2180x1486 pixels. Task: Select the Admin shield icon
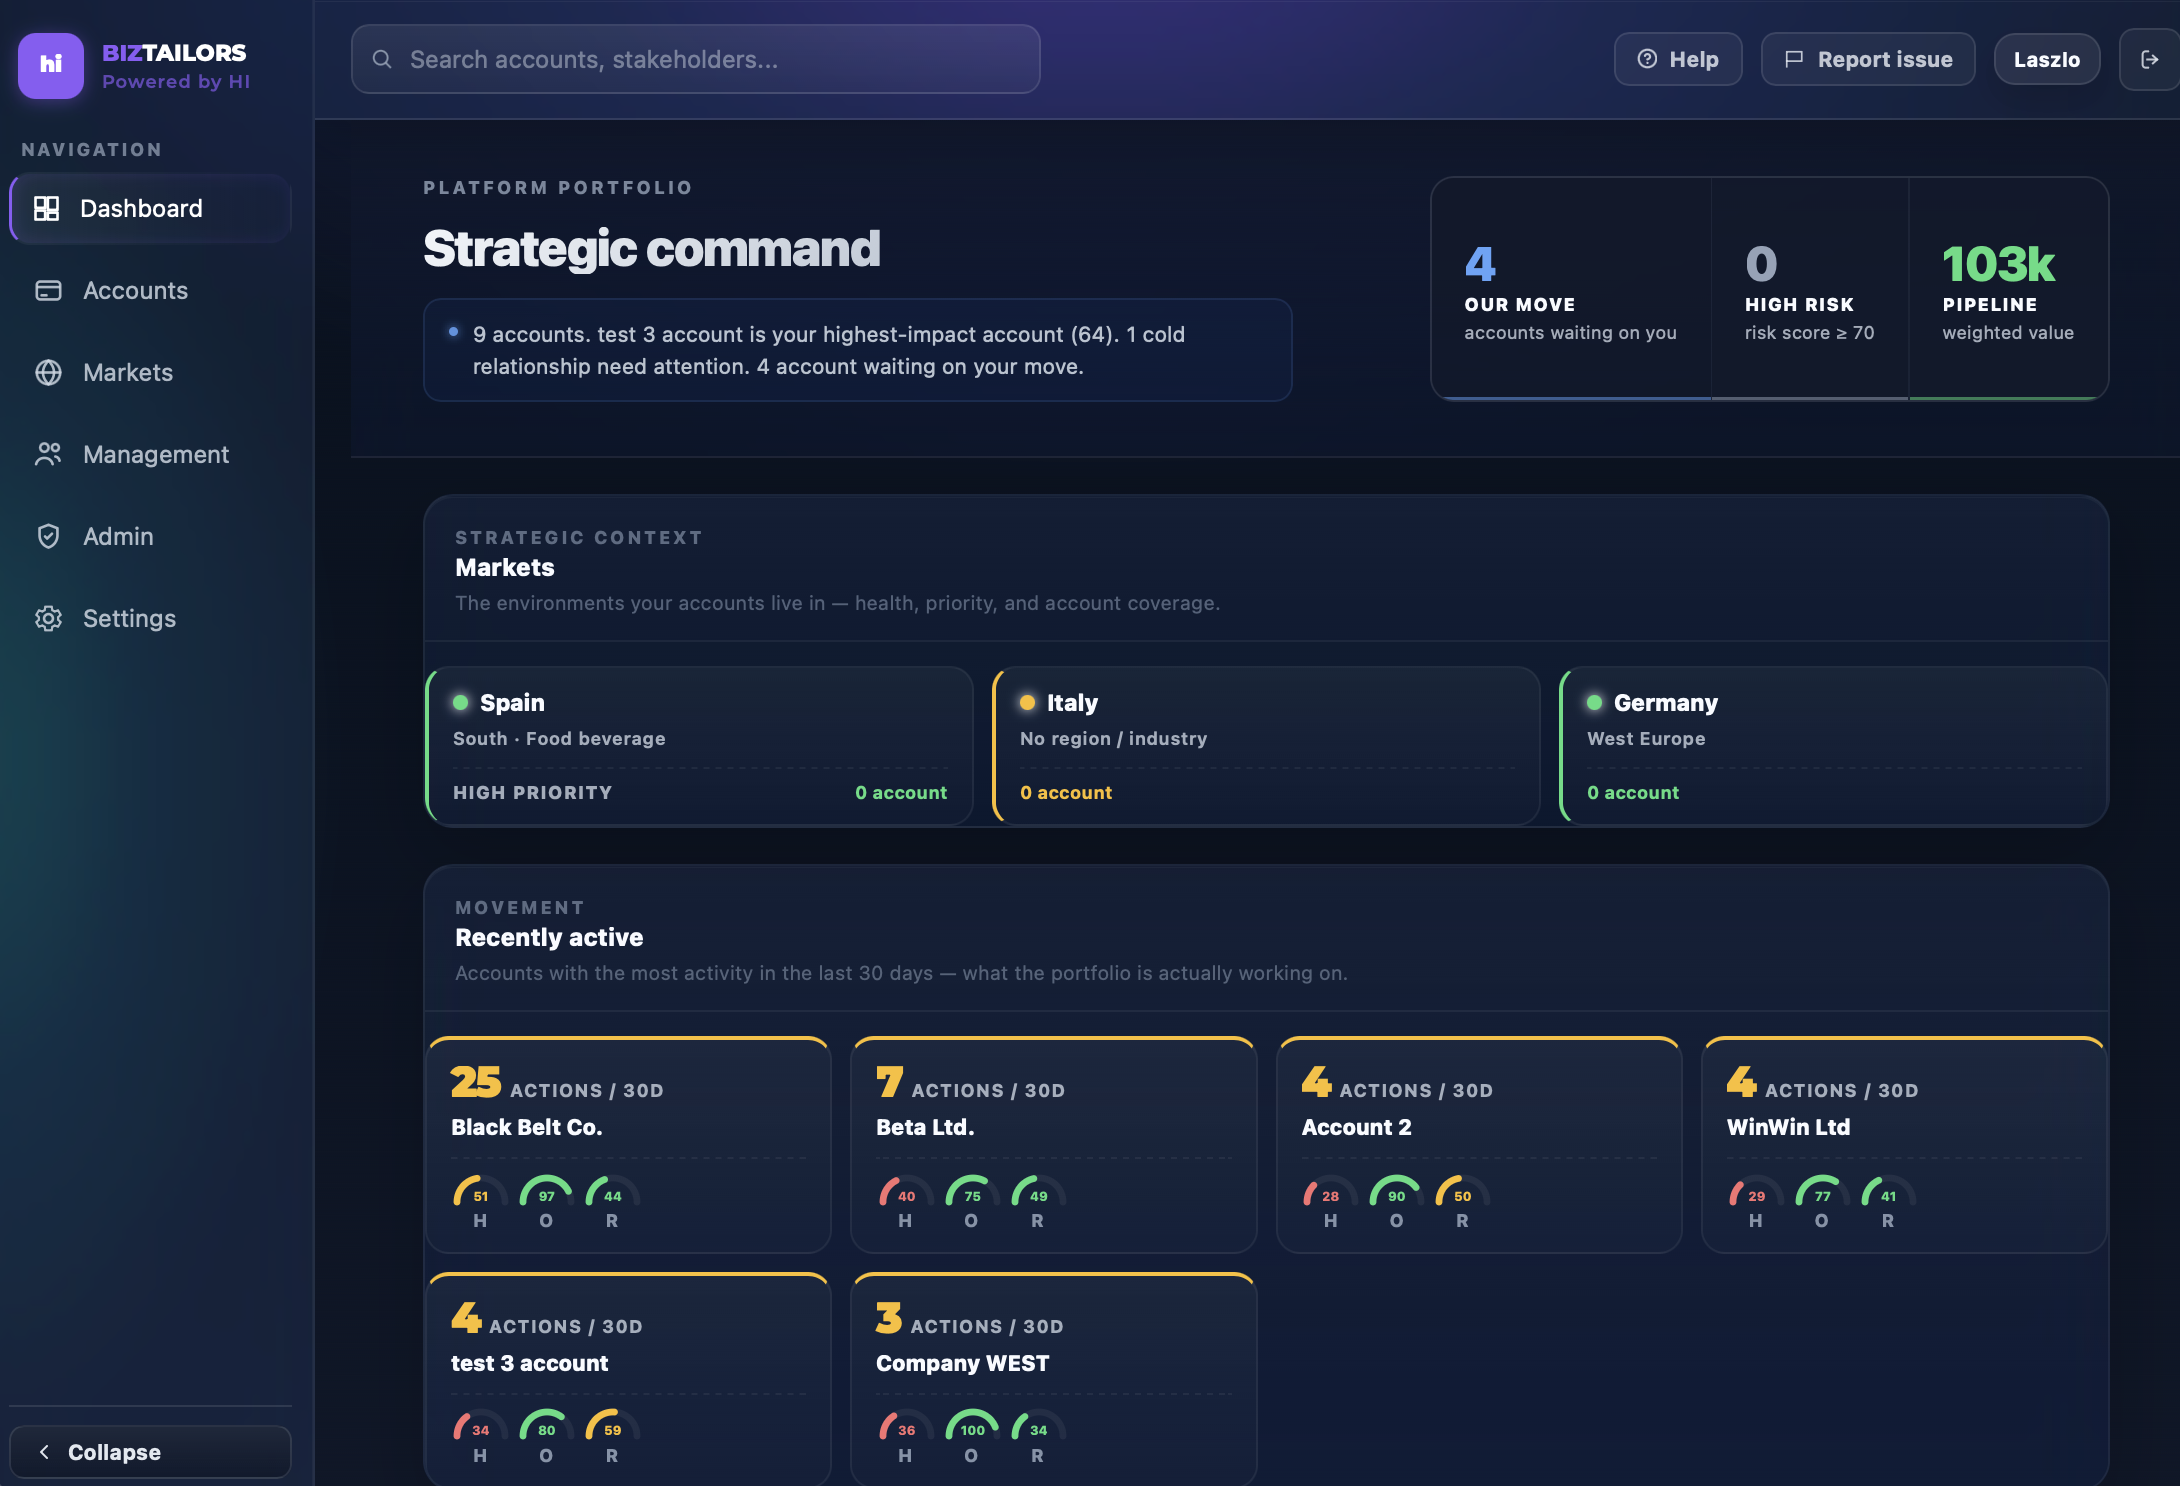tap(49, 536)
